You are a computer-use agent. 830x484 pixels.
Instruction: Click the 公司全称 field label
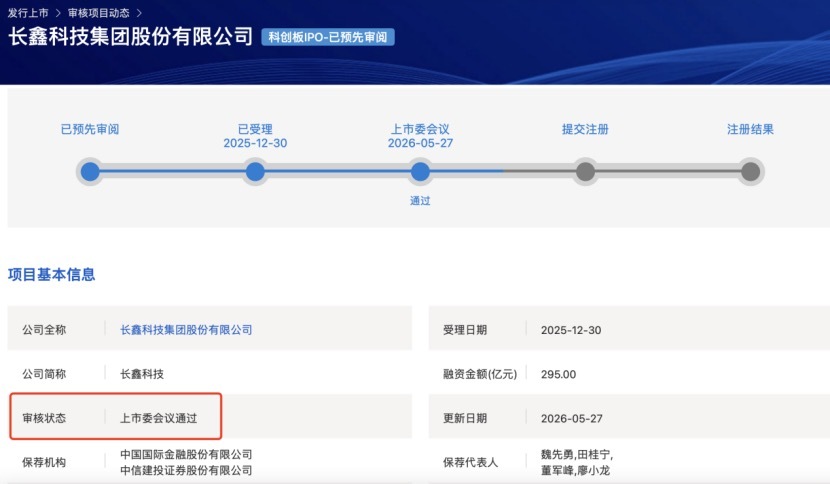44,330
